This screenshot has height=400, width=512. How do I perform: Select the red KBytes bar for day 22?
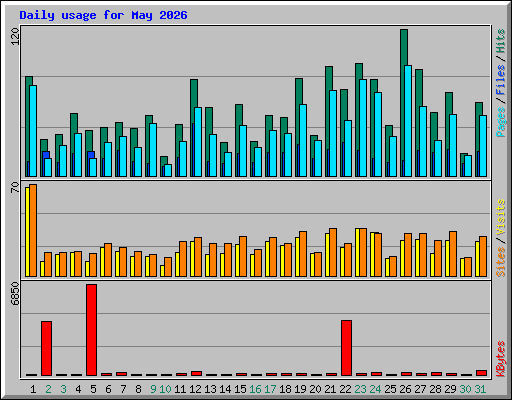pos(346,348)
